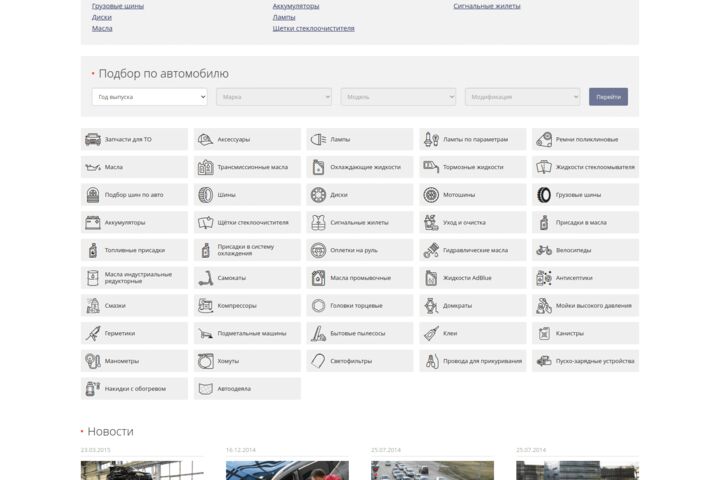Click the Мотошины icon
This screenshot has height=480, width=720.
431,195
